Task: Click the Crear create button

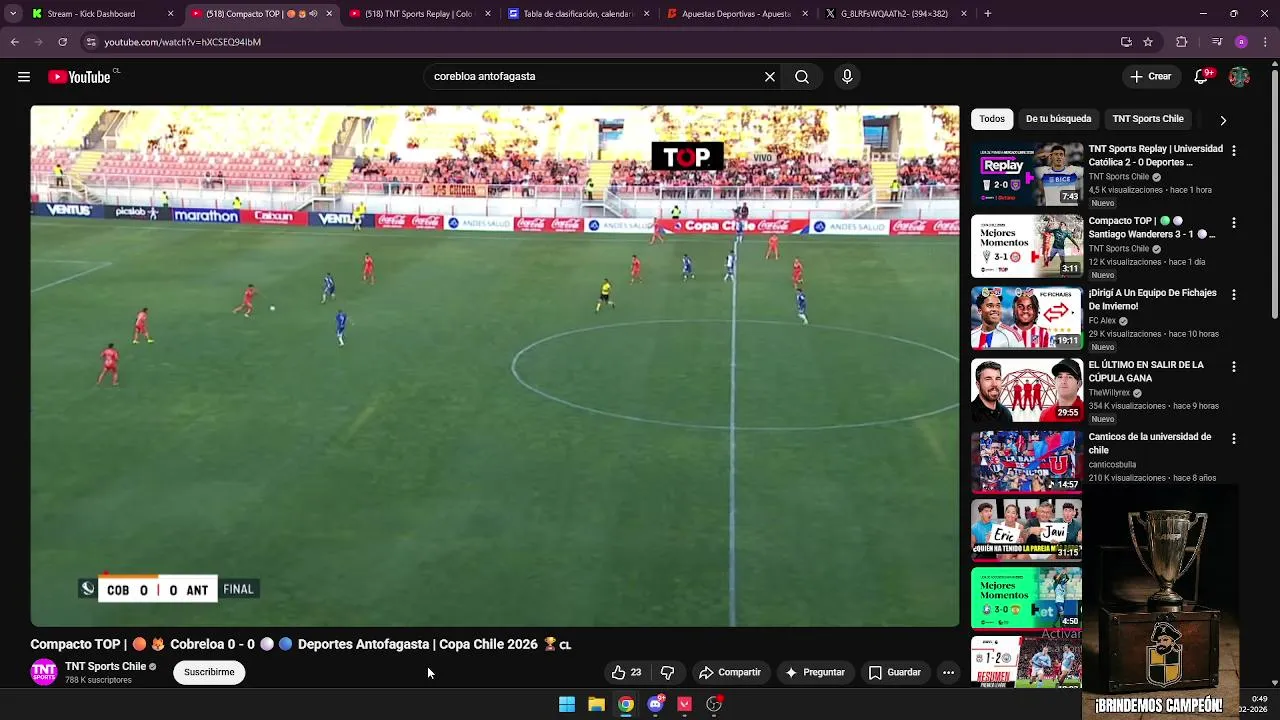Action: pos(1151,77)
